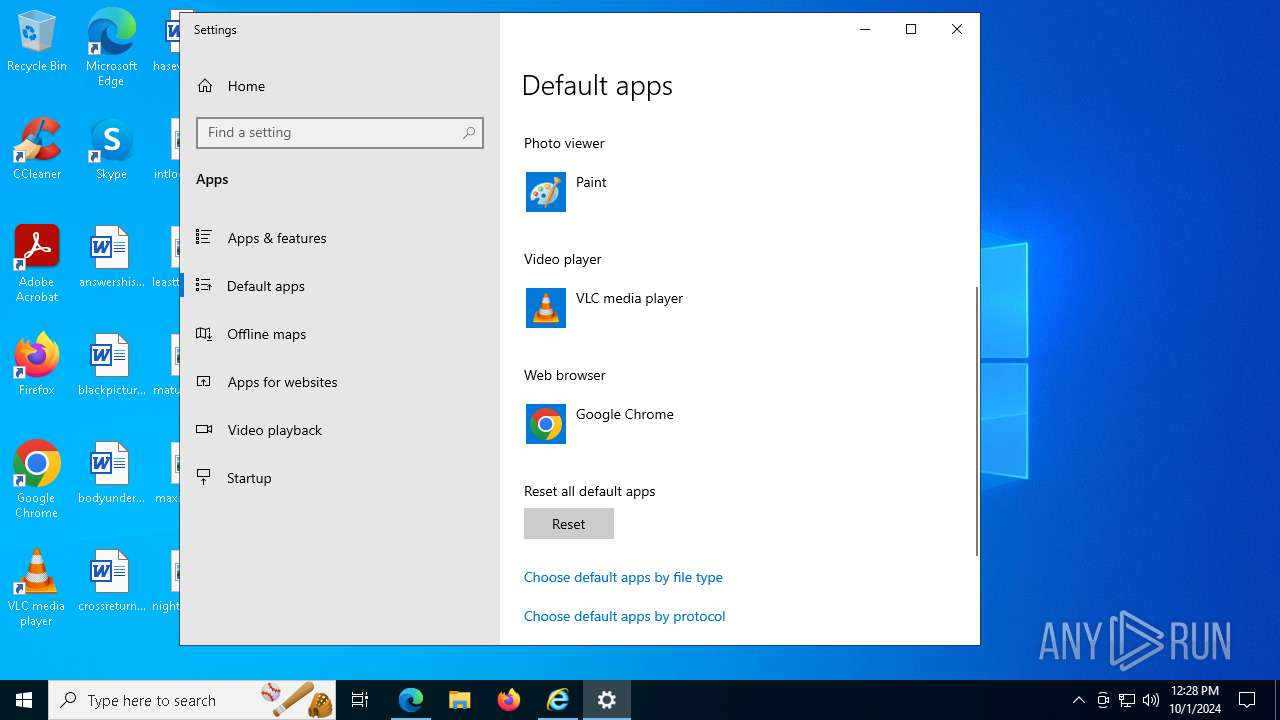
Task: Click the VLC media player default icon
Action: tap(546, 308)
